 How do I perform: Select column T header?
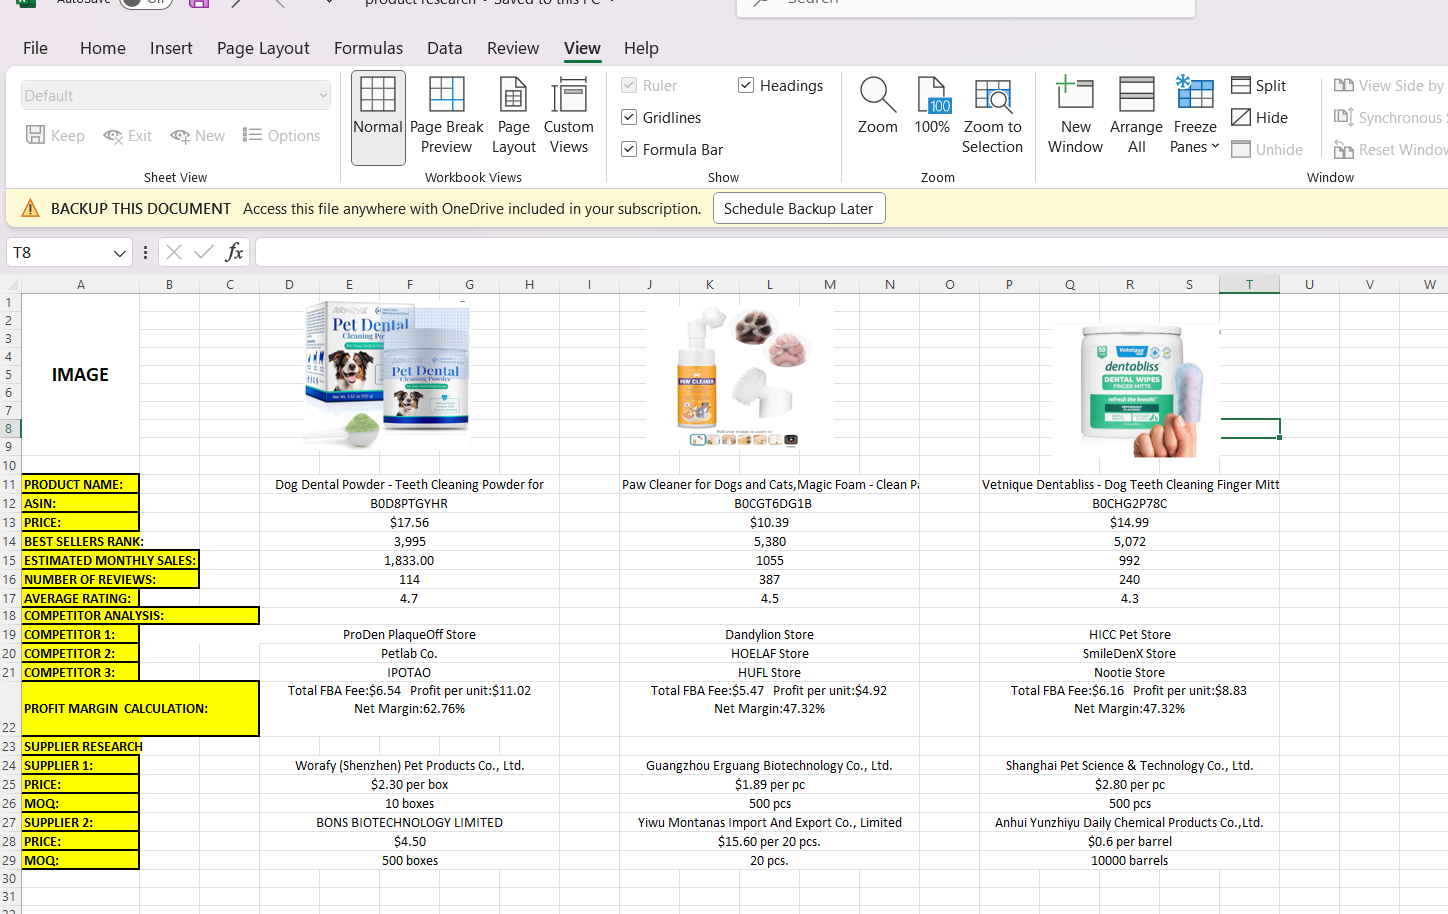tap(1249, 285)
